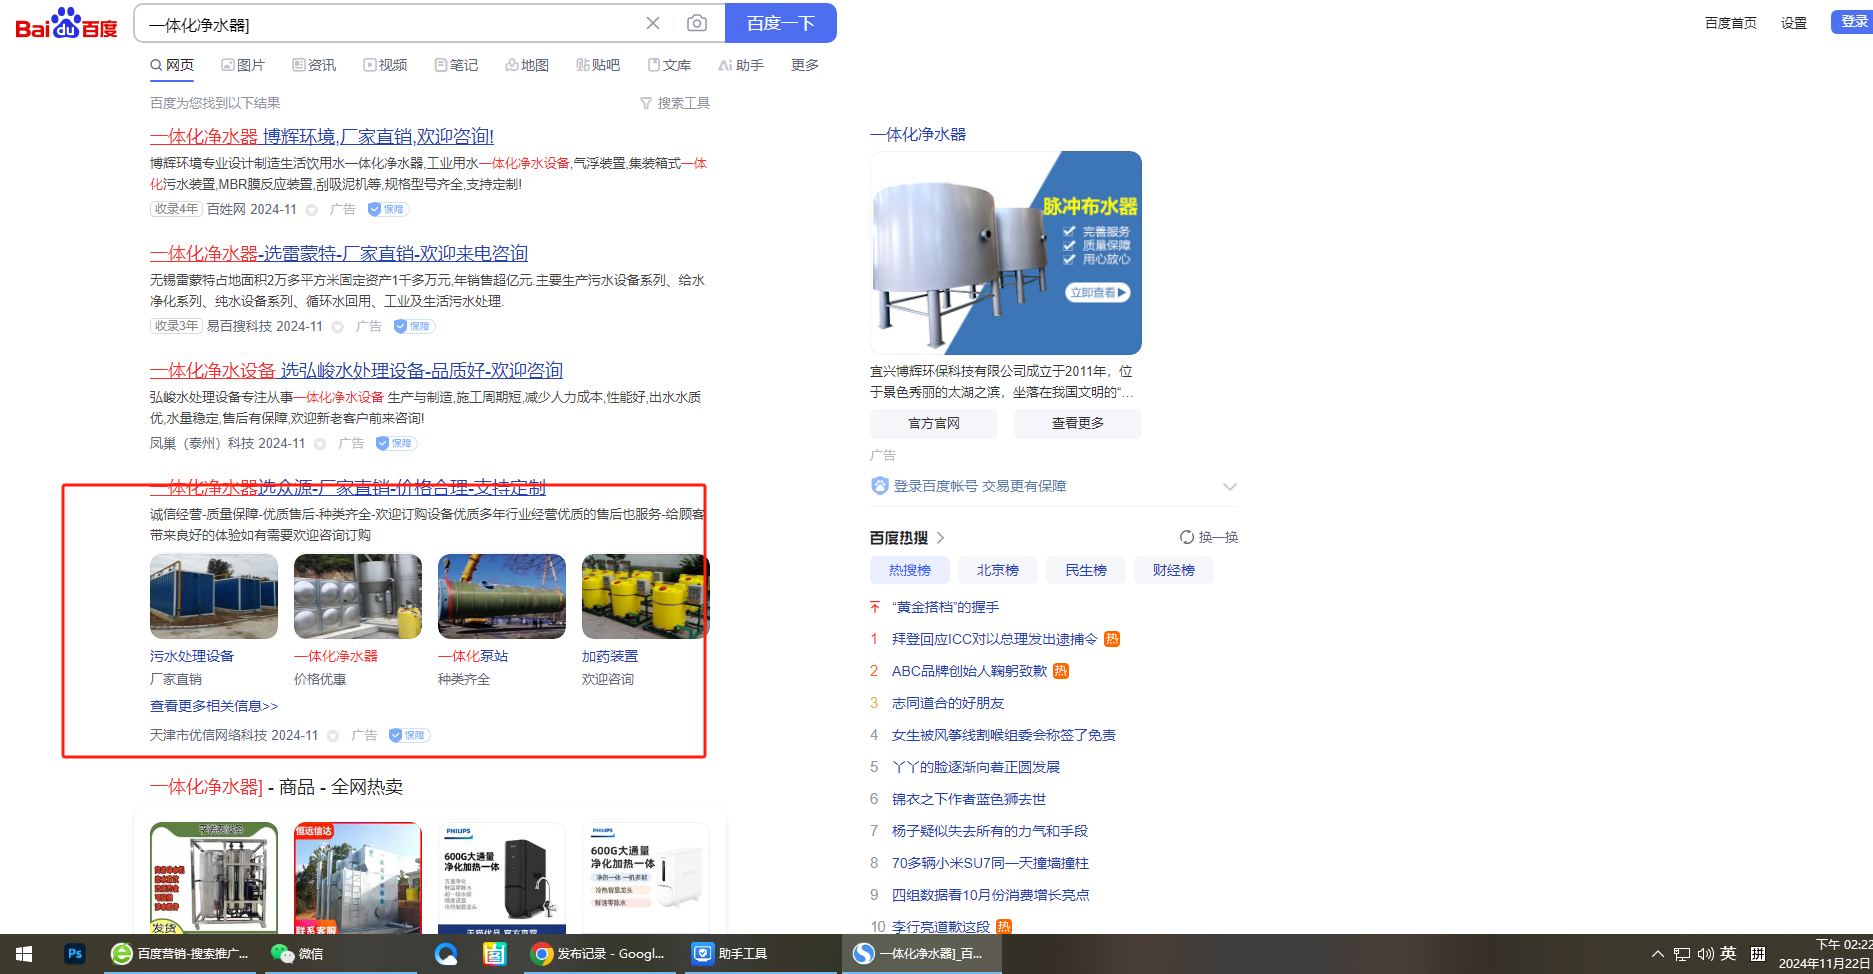Open the AI 助手 tab
This screenshot has width=1873, height=974.
coord(741,65)
